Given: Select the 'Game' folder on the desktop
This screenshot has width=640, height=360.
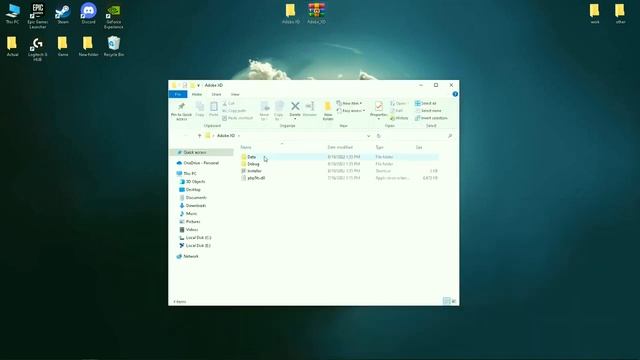Looking at the screenshot, I should pyautogui.click(x=62, y=46).
